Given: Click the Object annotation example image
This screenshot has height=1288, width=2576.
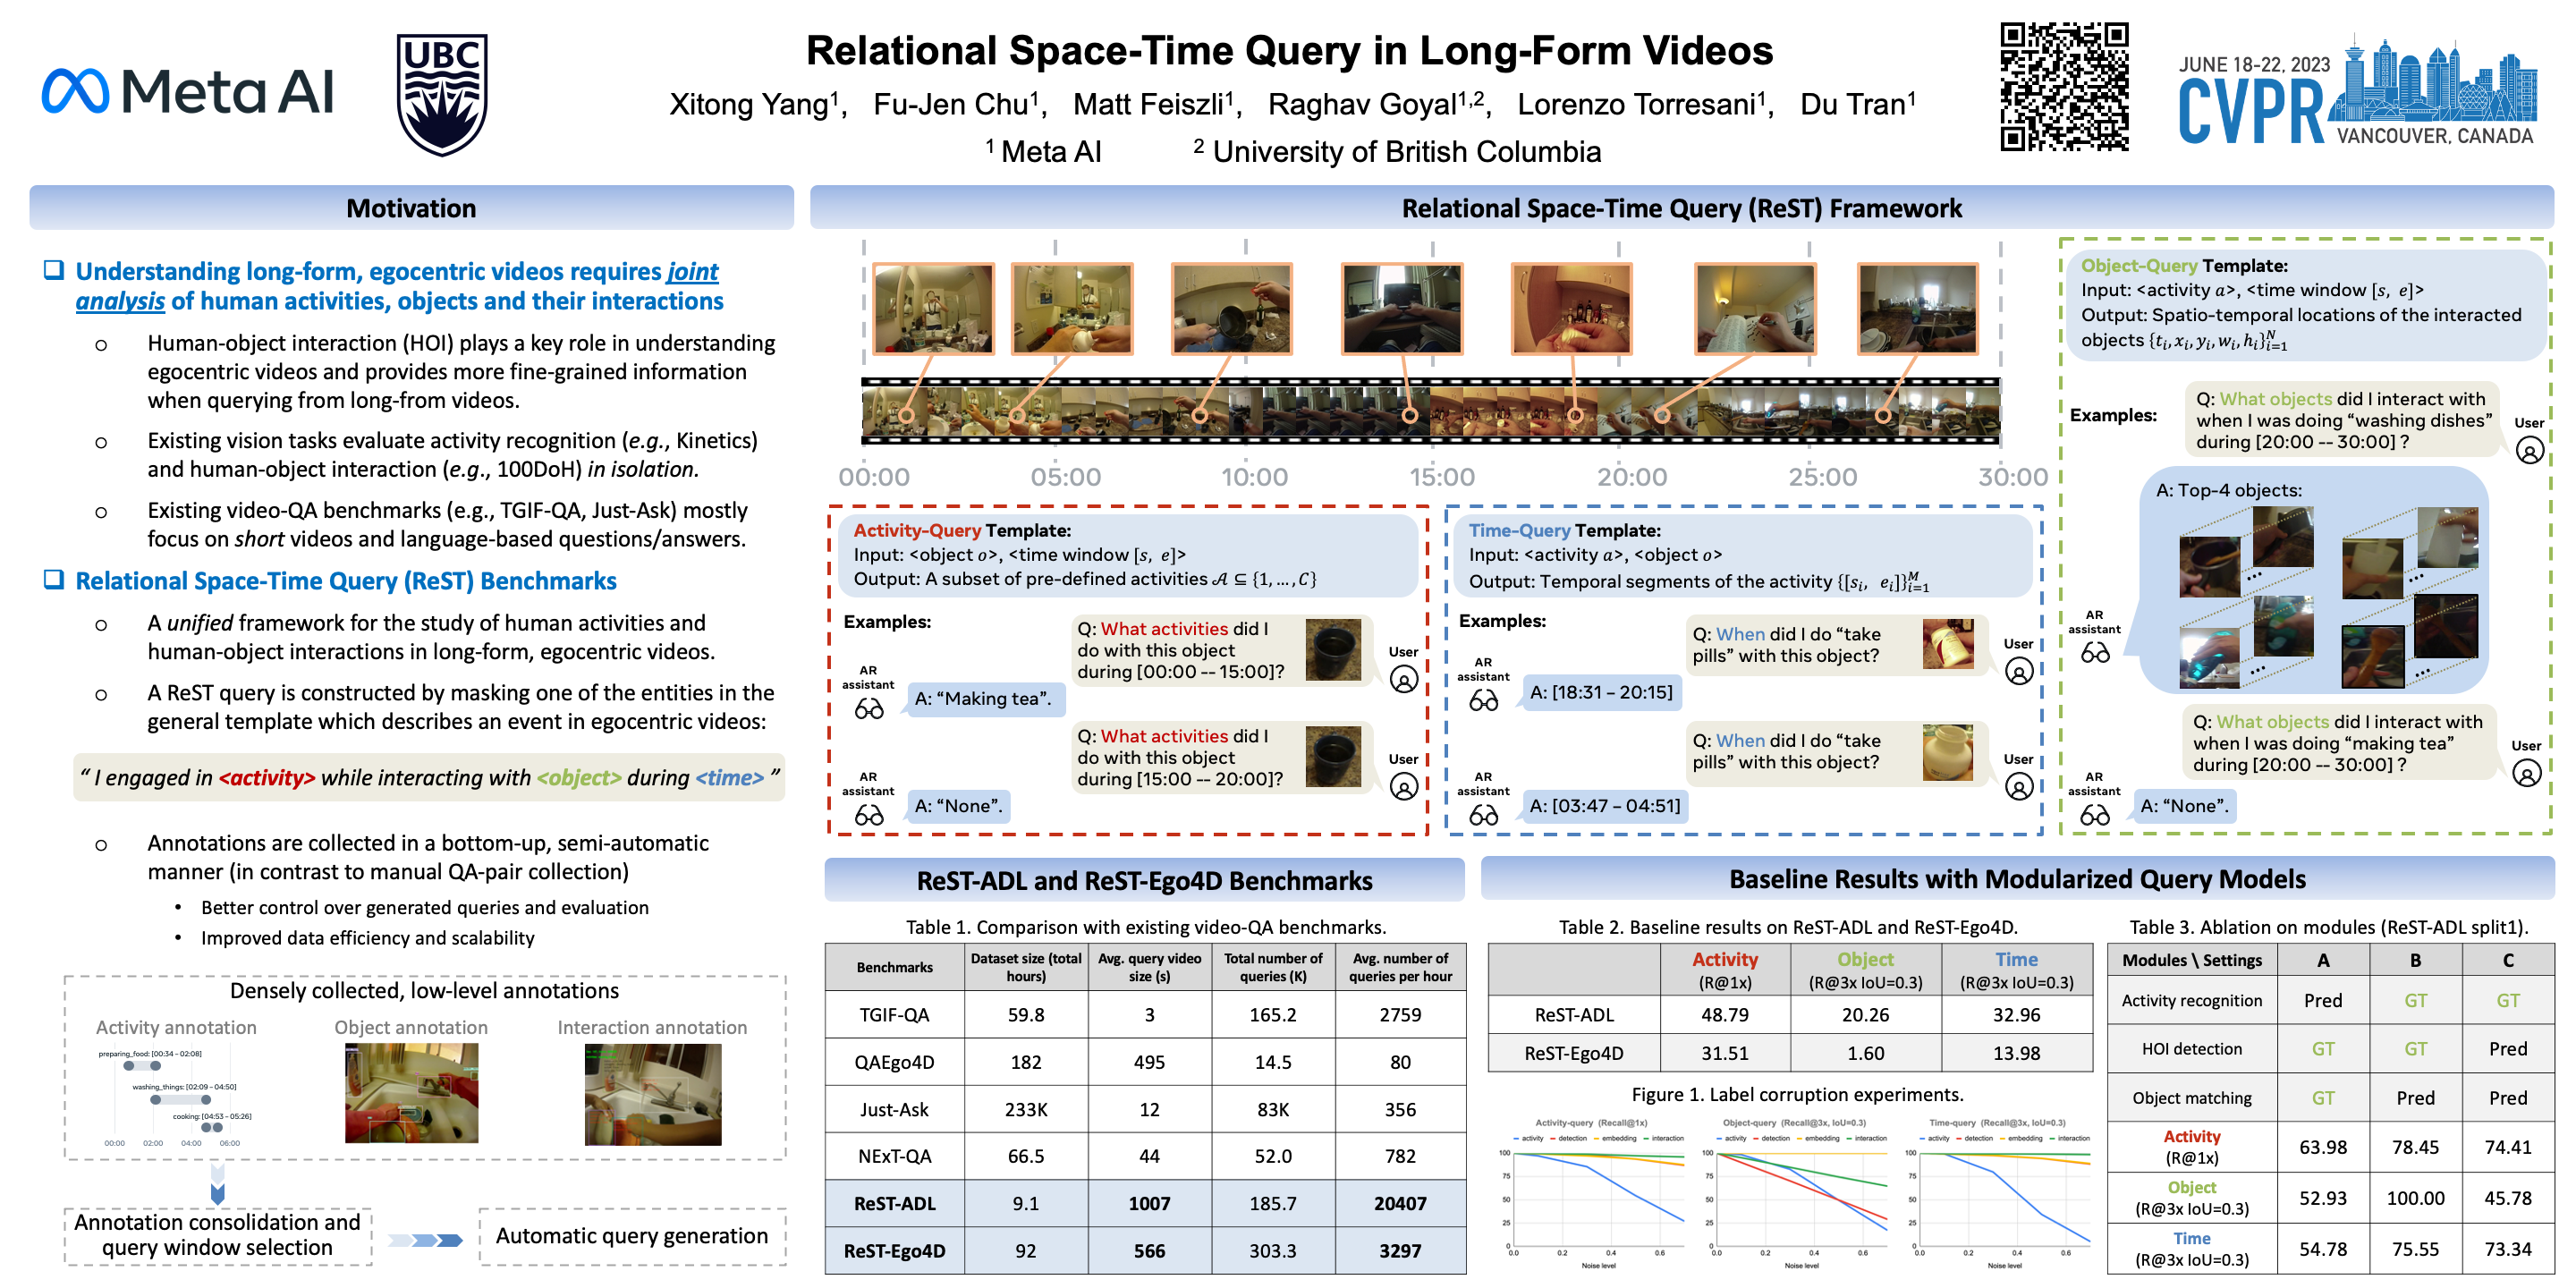Looking at the screenshot, I should pos(411,1093).
